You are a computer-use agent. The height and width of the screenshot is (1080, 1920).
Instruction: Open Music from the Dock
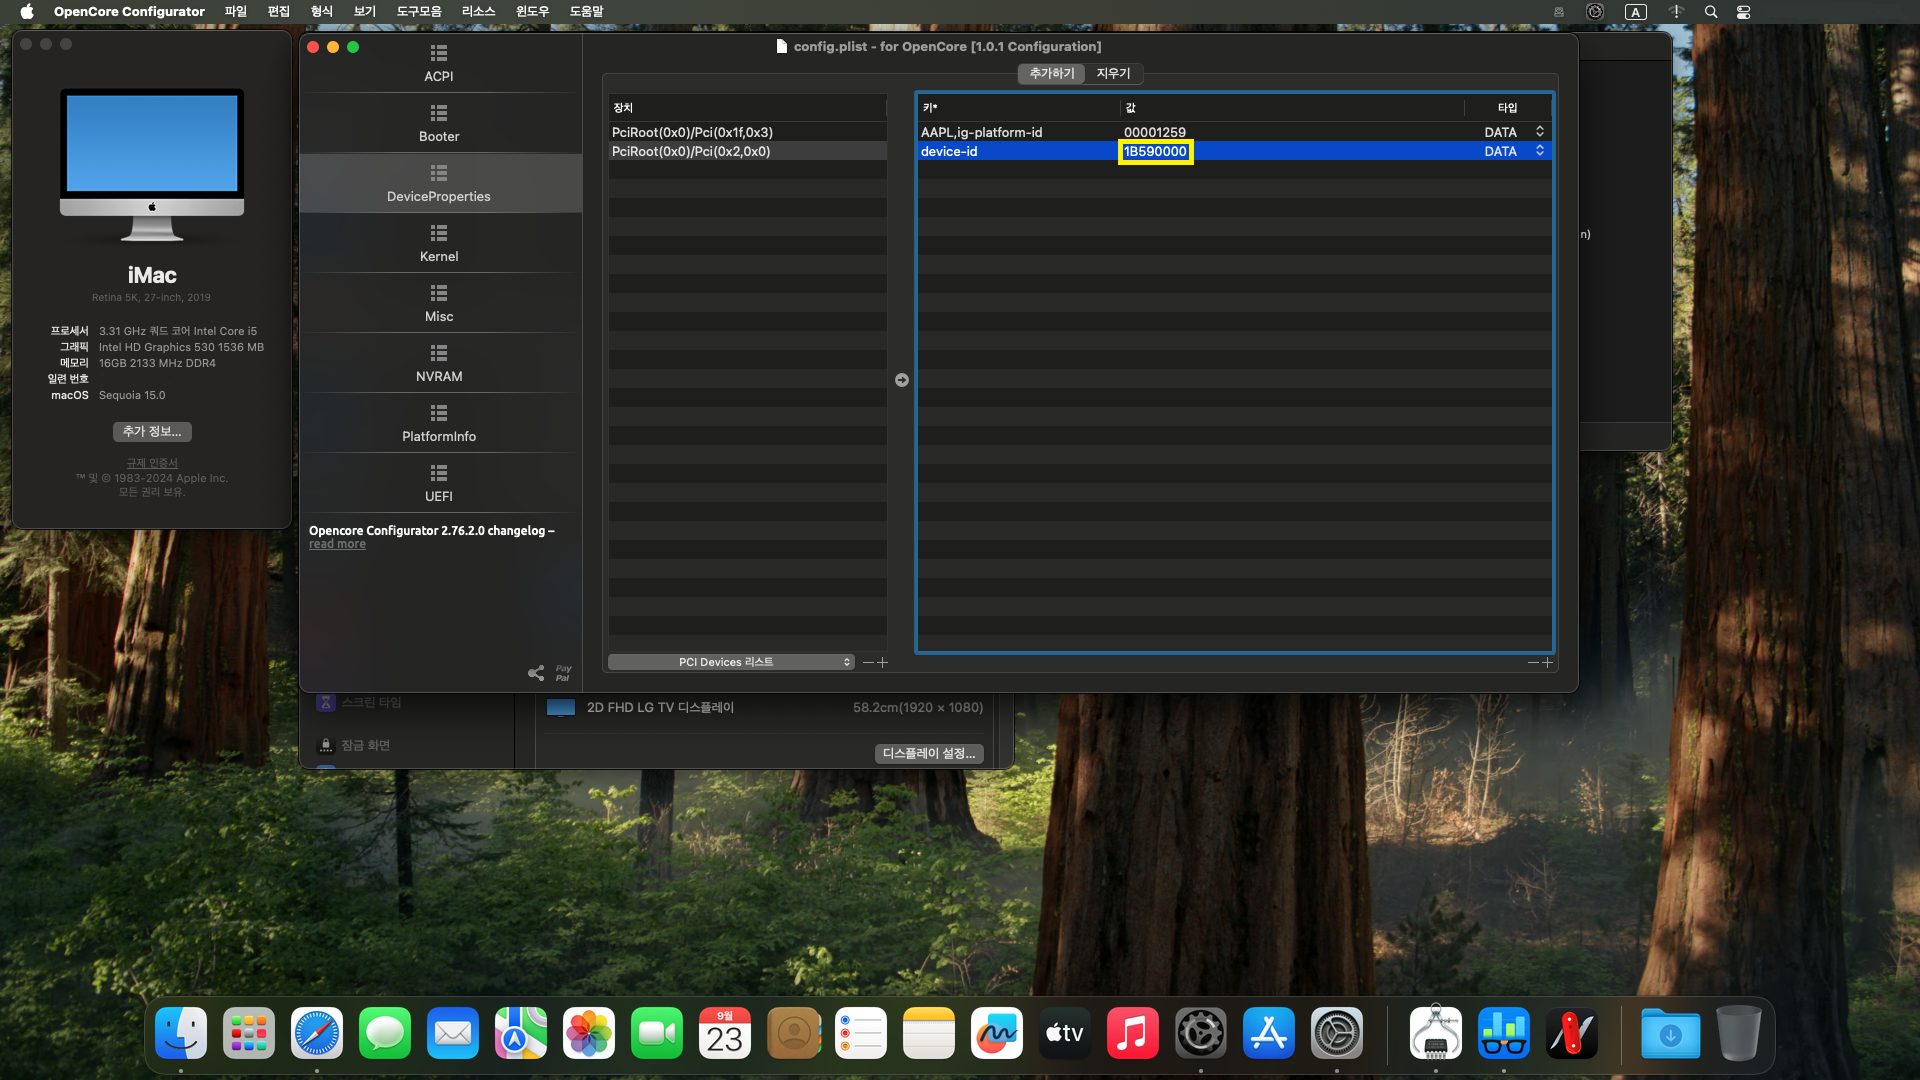tap(1133, 1033)
